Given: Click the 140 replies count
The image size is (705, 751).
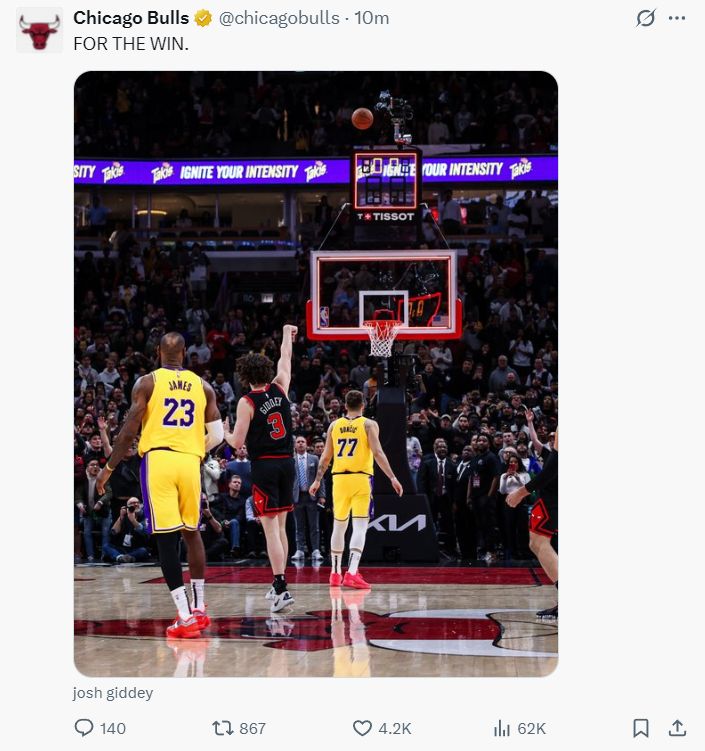Looking at the screenshot, I should [x=113, y=728].
